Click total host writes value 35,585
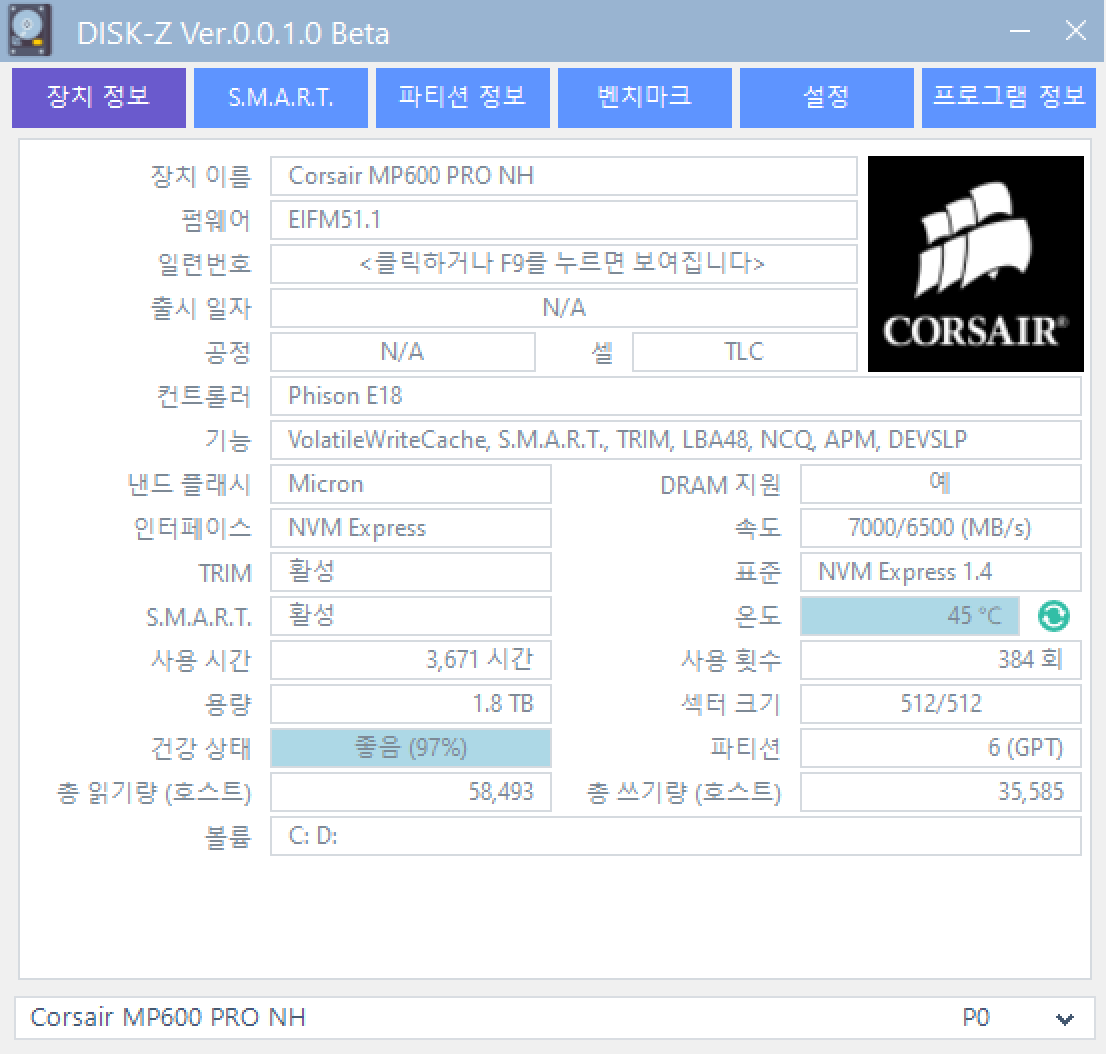The image size is (1106, 1054). click(x=940, y=792)
